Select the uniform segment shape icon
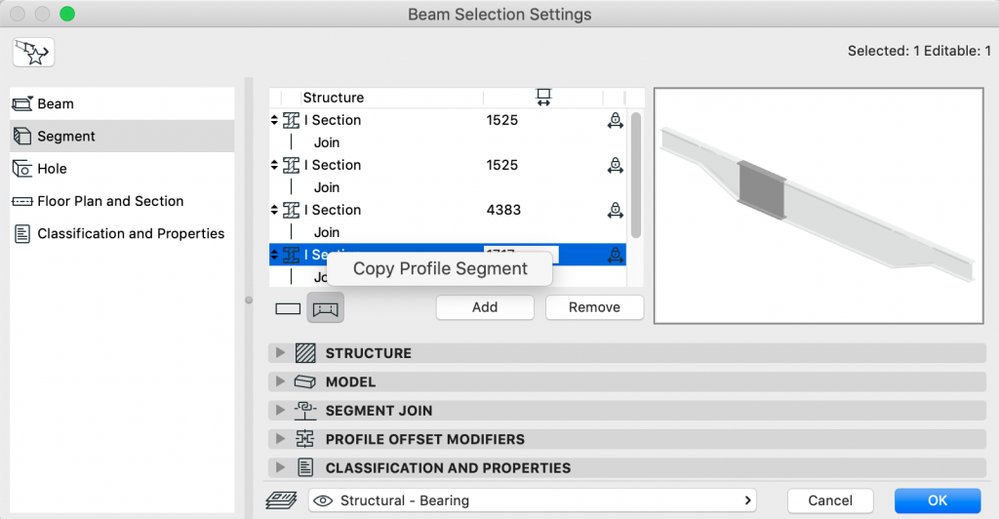This screenshot has width=999, height=519. pos(288,309)
